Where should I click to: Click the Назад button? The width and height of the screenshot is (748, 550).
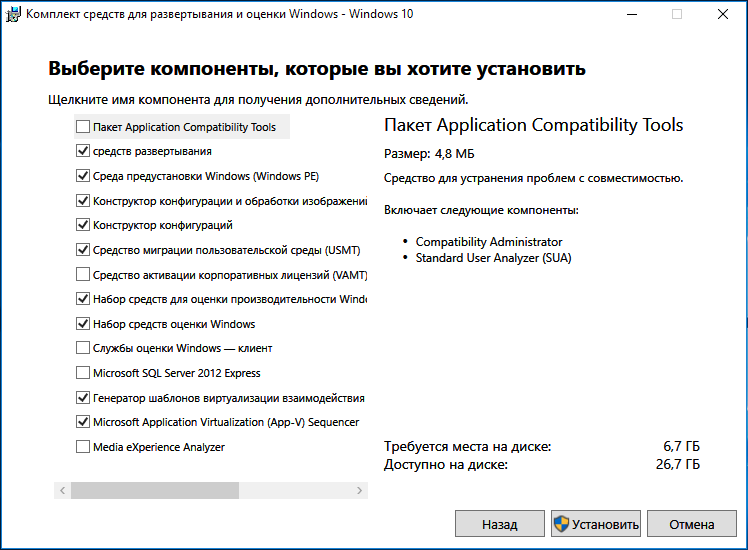click(x=499, y=524)
